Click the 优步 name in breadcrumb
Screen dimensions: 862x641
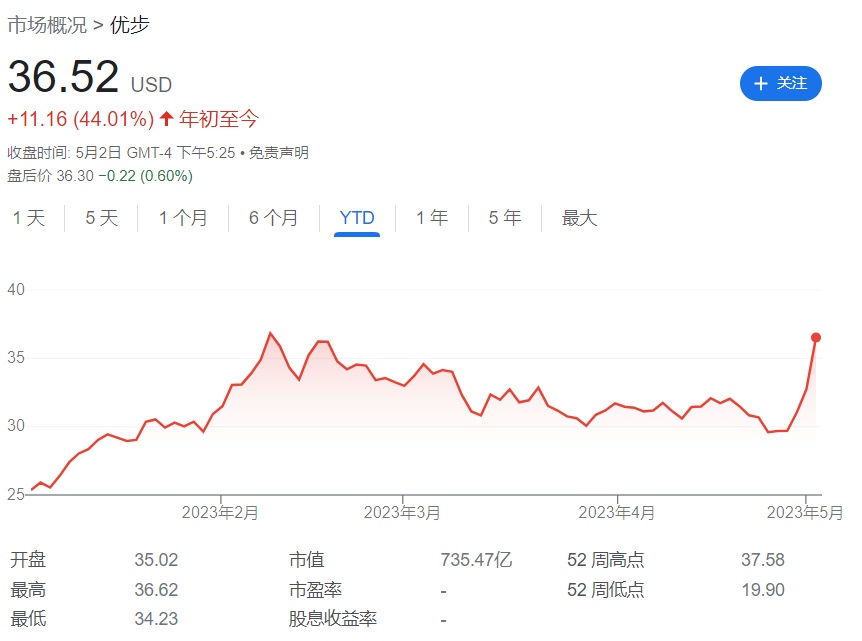point(130,25)
